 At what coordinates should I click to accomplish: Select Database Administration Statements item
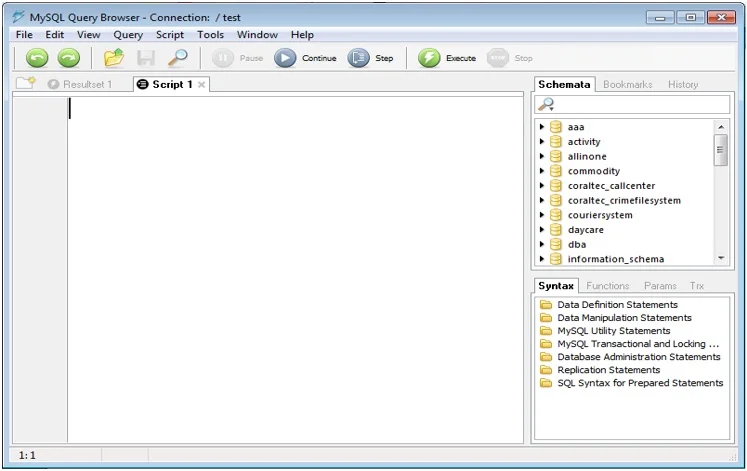point(630,357)
